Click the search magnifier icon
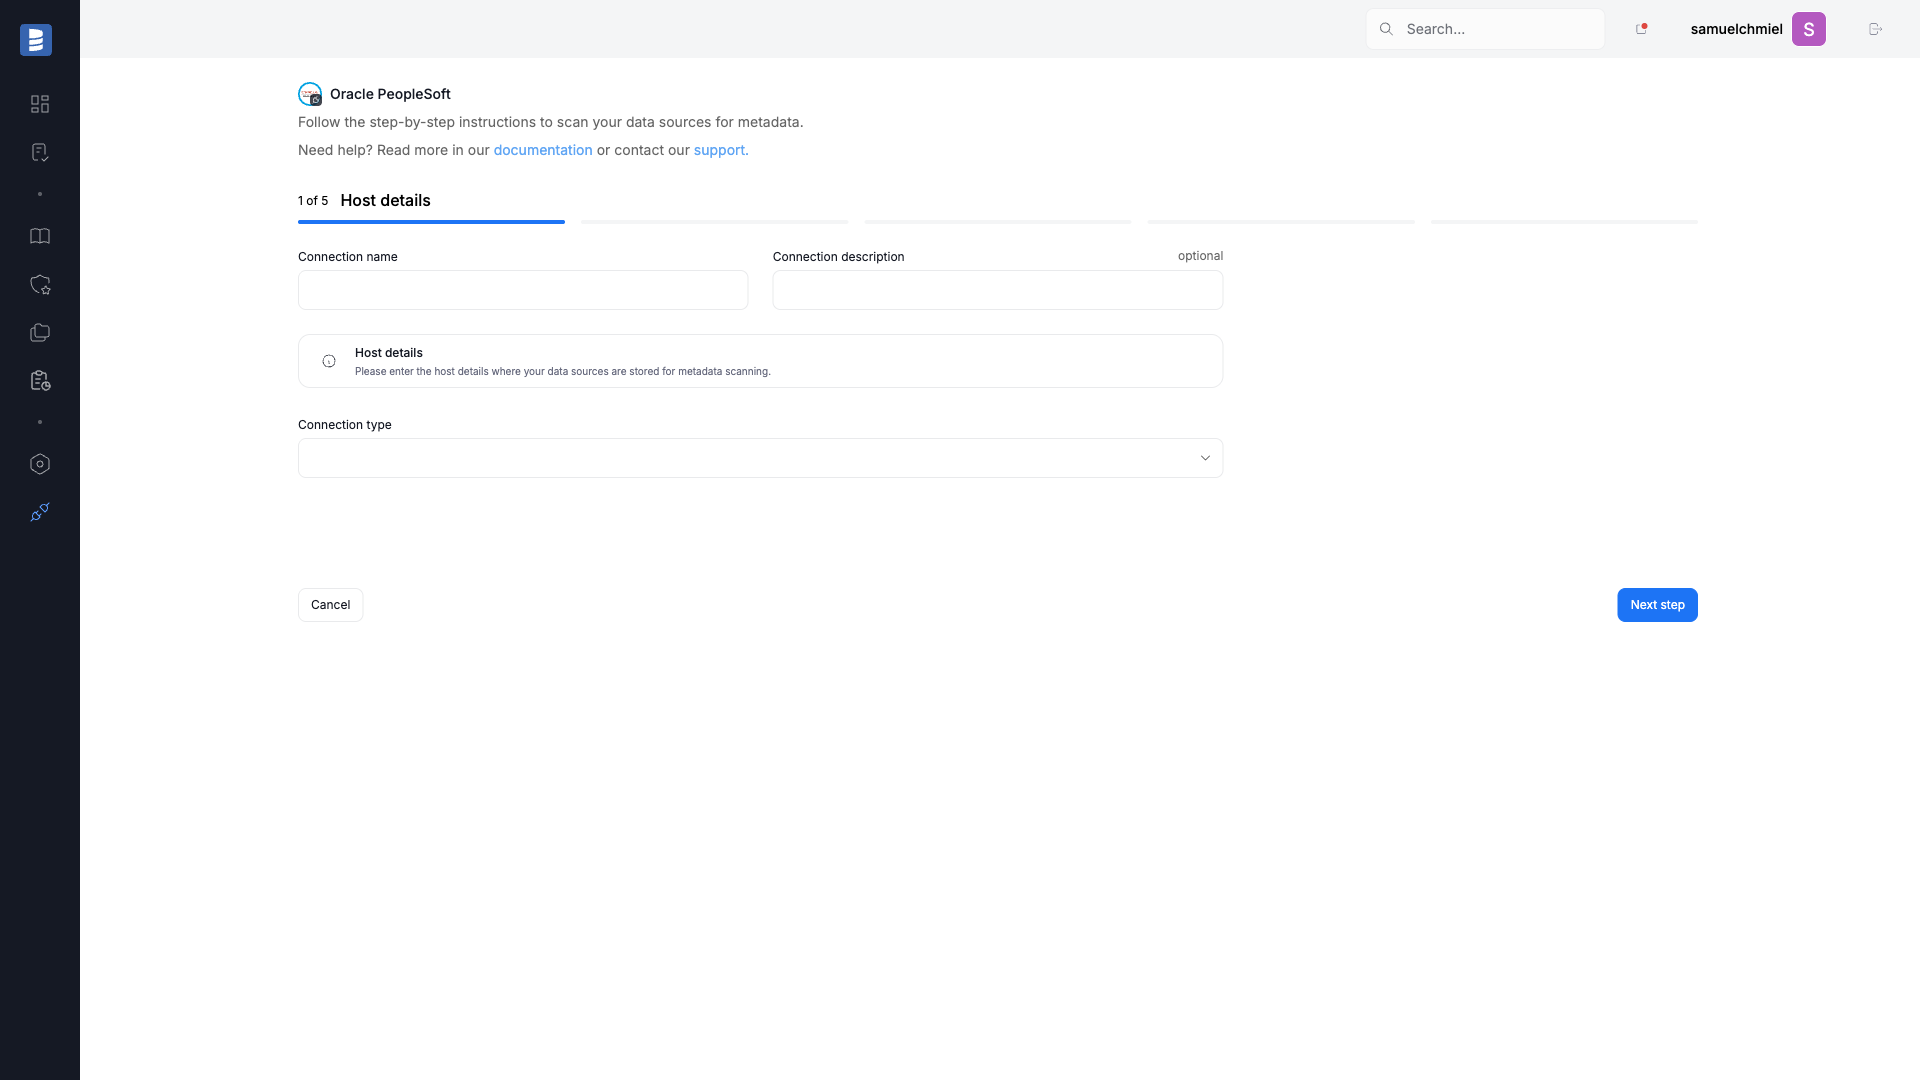 pyautogui.click(x=1386, y=29)
